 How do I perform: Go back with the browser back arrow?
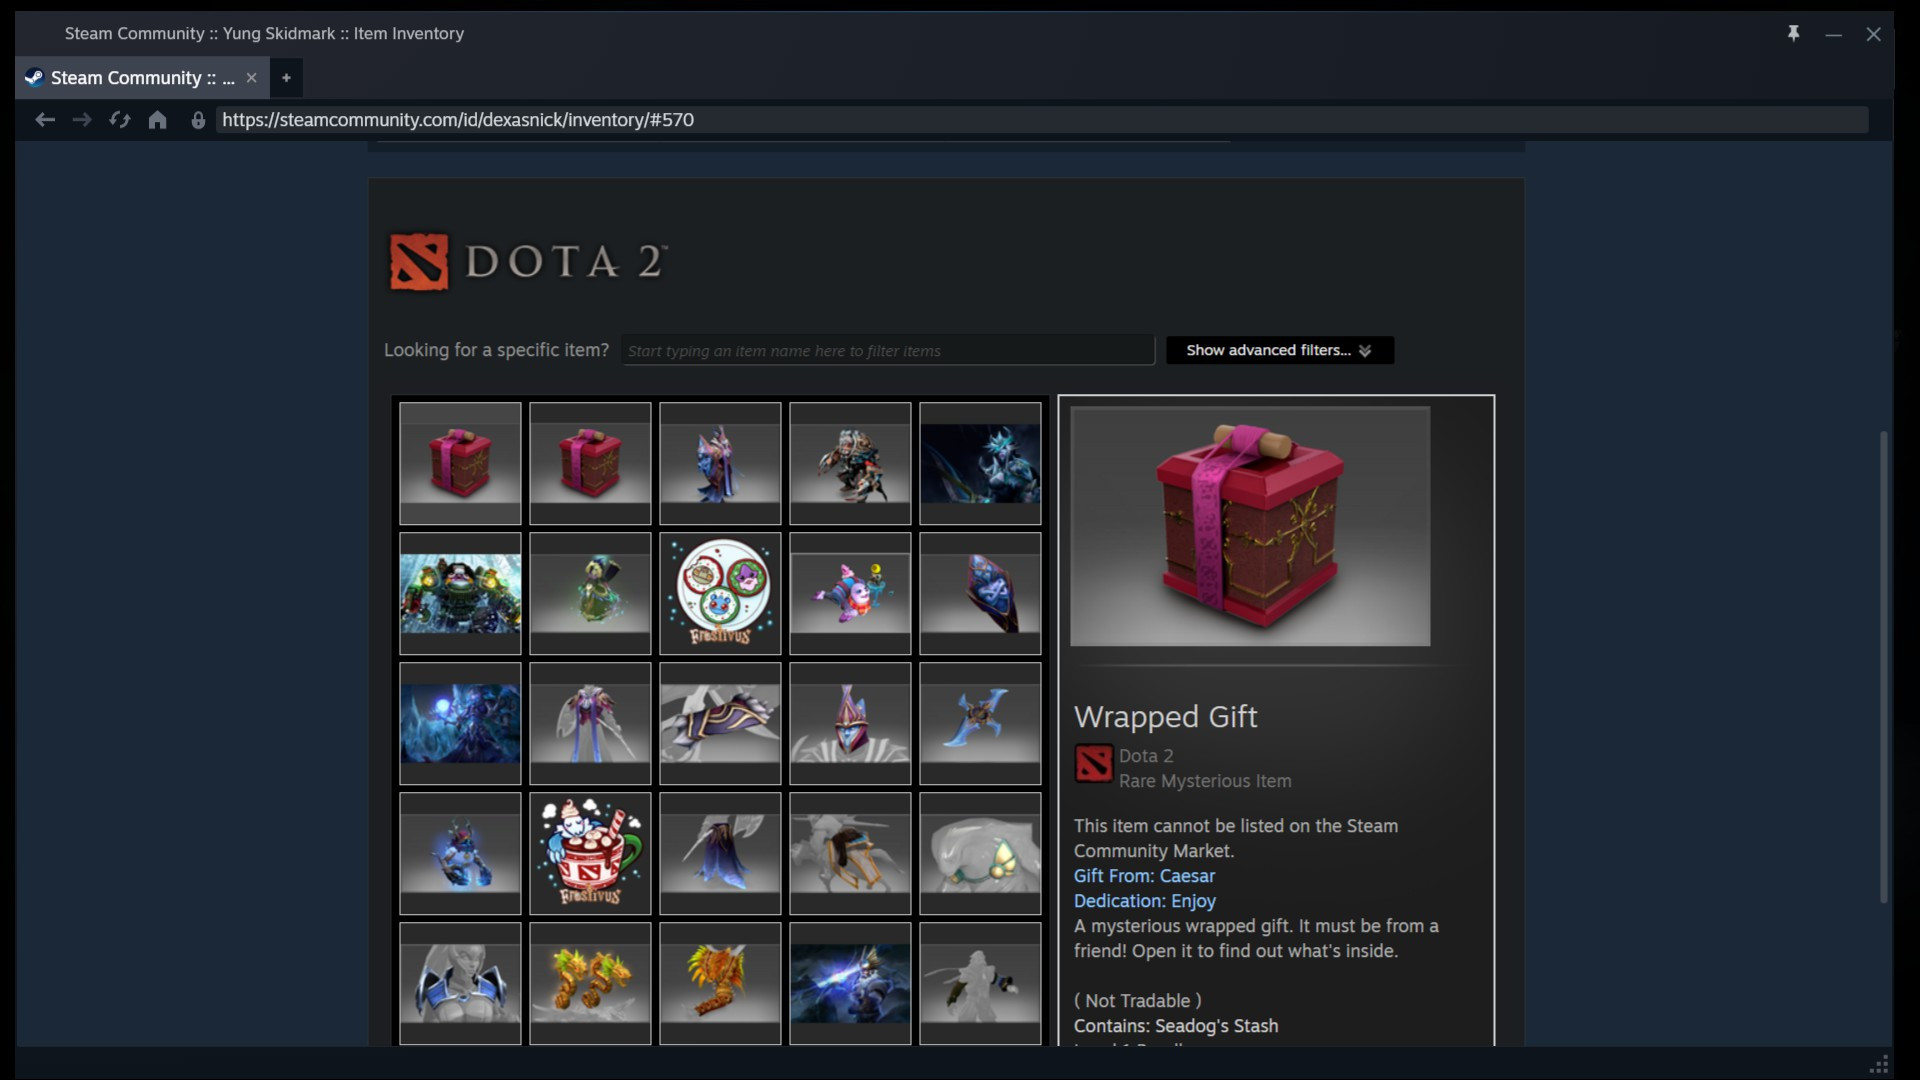(x=44, y=120)
